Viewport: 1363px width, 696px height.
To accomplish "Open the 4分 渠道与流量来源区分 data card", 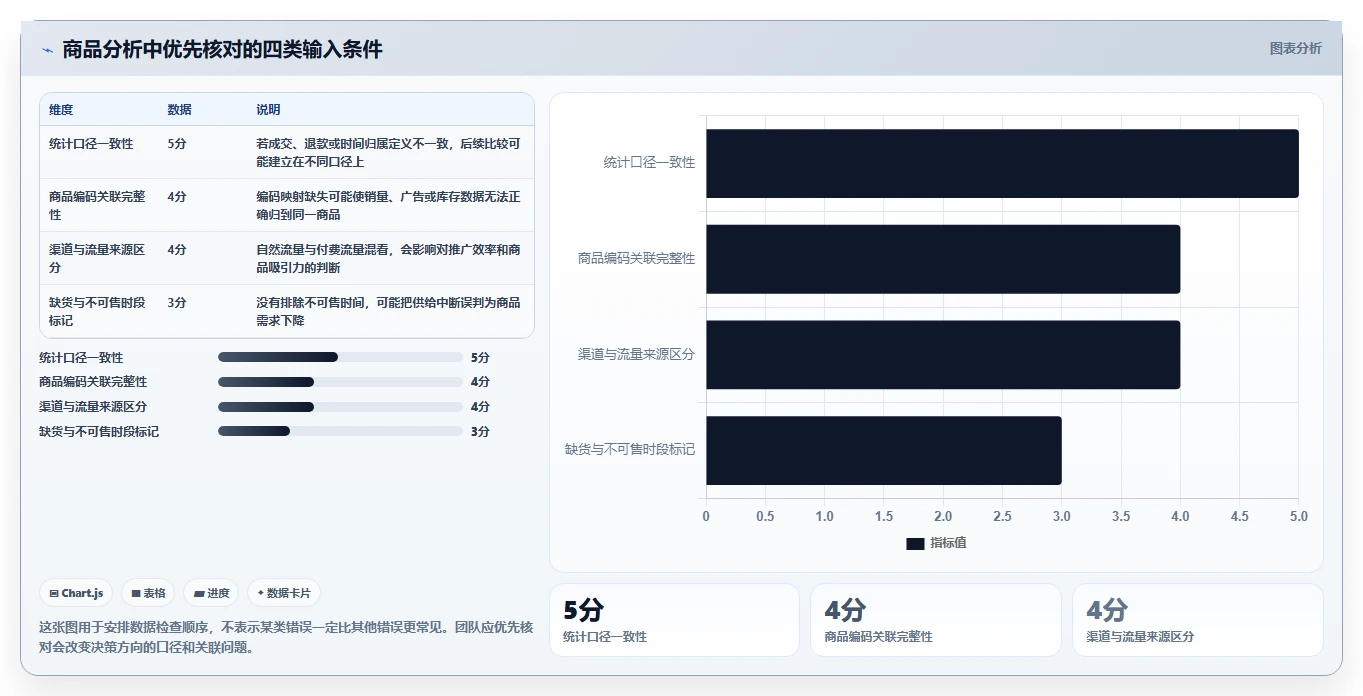I will click(x=1198, y=620).
